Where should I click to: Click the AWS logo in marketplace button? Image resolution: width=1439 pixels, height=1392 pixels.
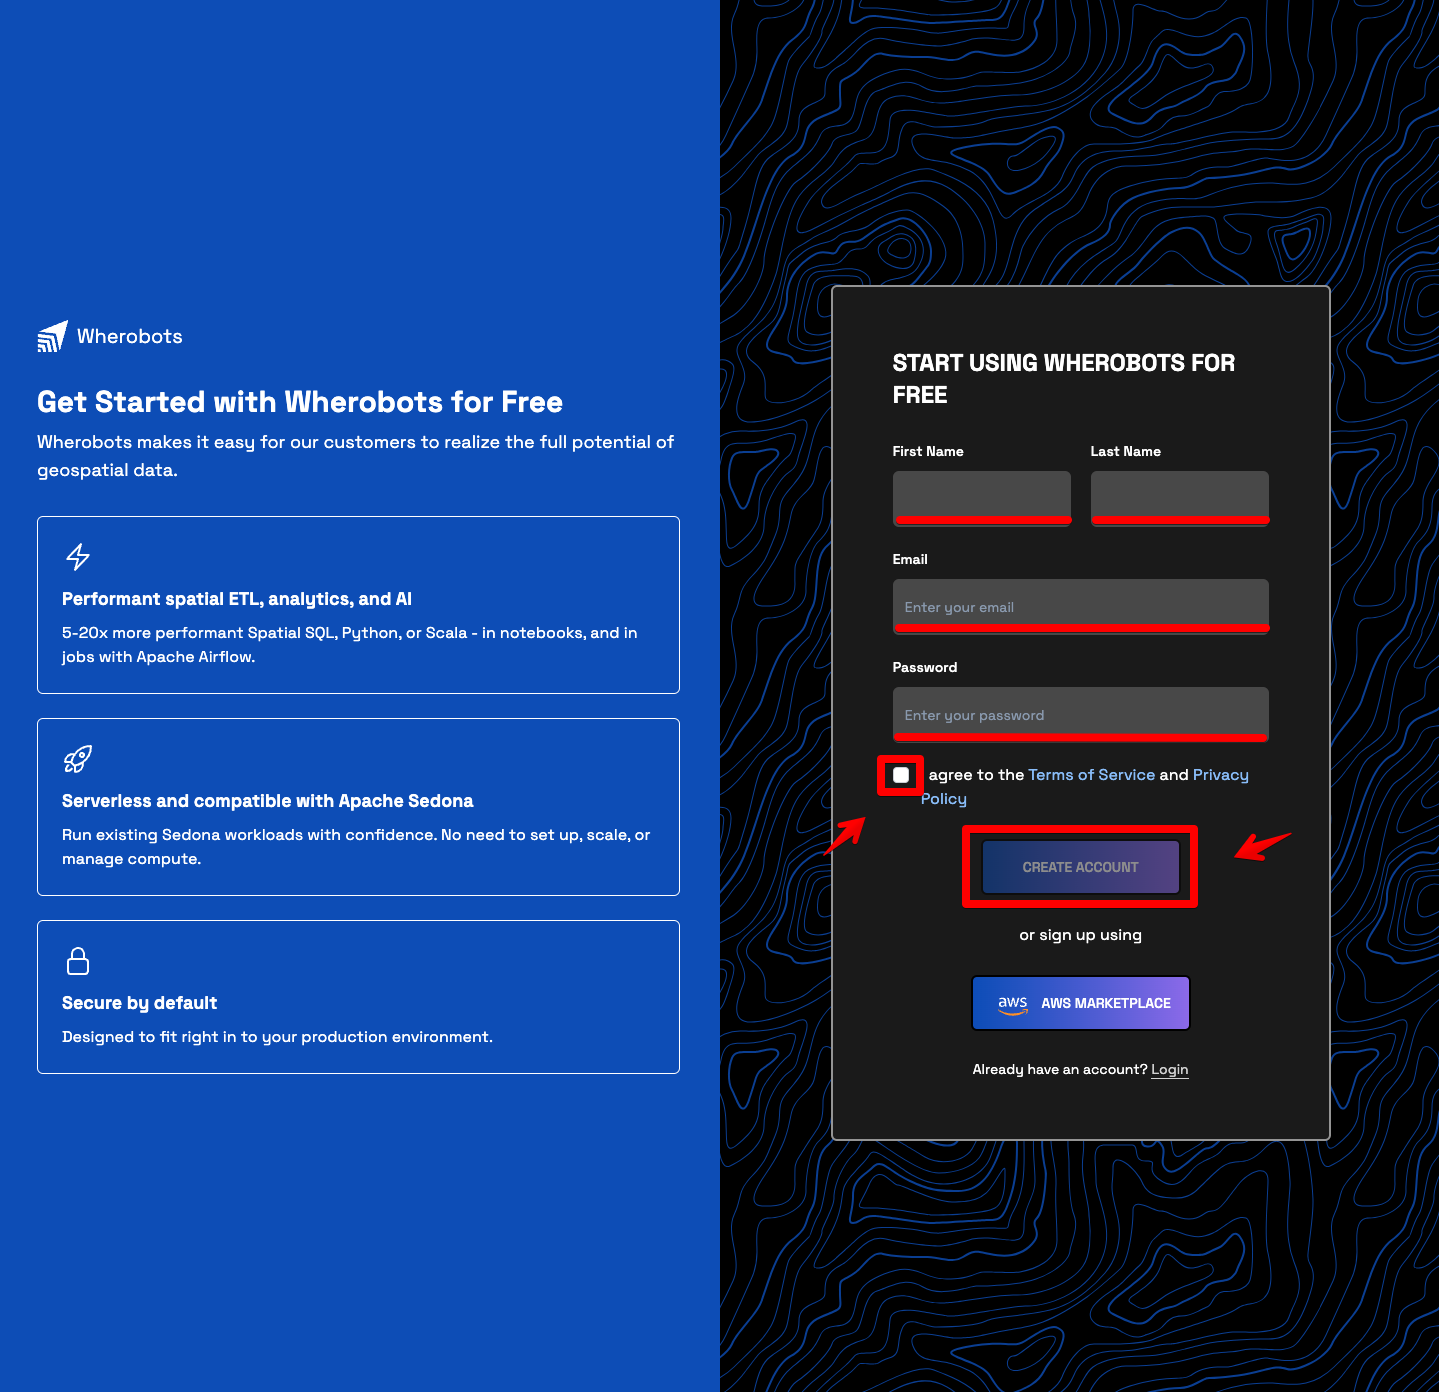click(1013, 1004)
